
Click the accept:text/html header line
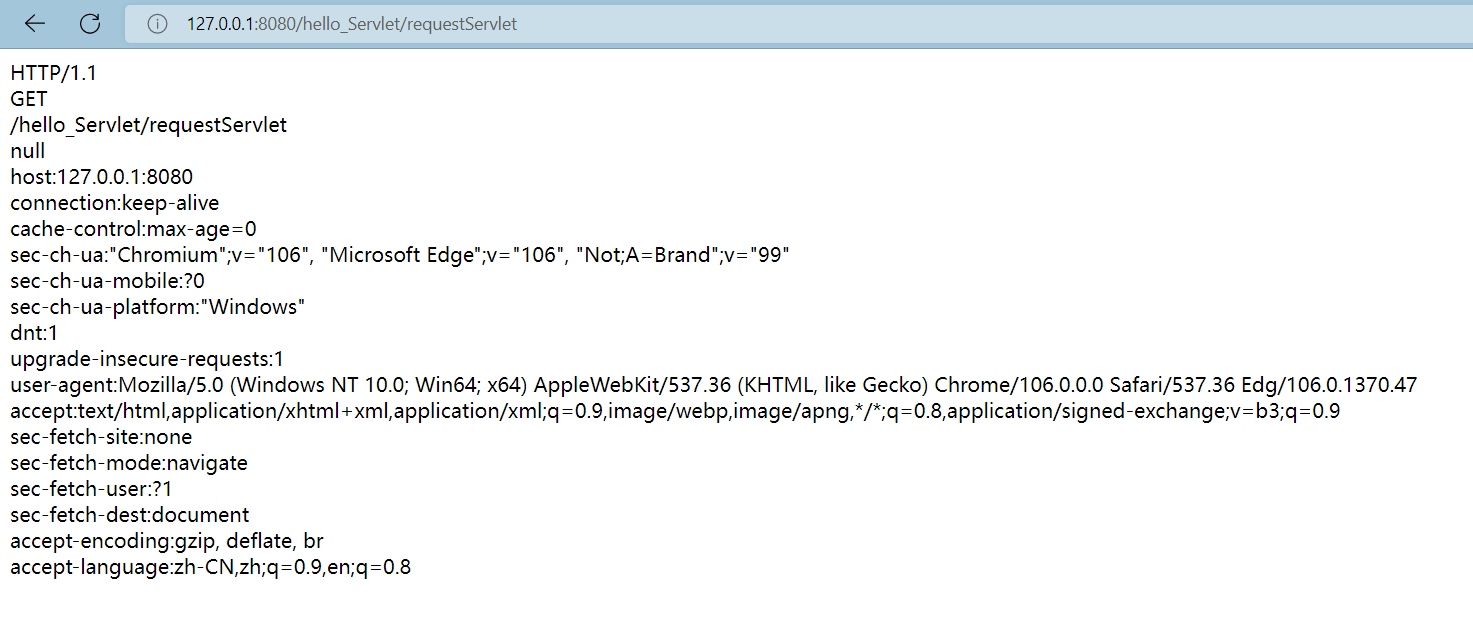tap(675, 411)
